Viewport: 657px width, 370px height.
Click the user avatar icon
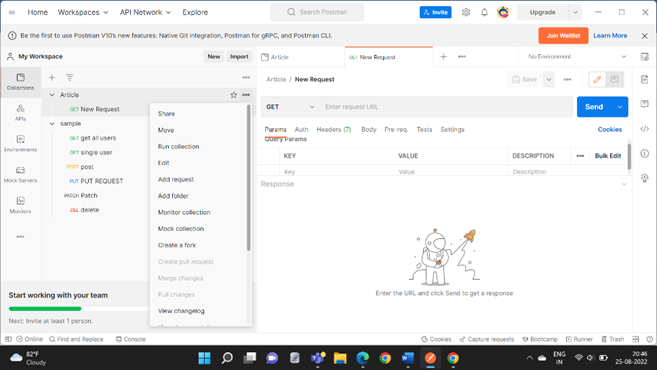[503, 13]
